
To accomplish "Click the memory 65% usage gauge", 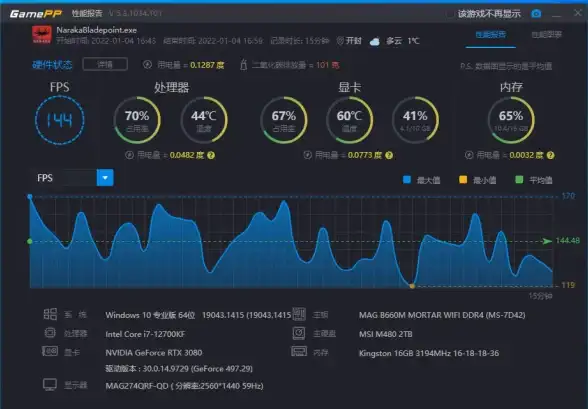I will click(511, 120).
